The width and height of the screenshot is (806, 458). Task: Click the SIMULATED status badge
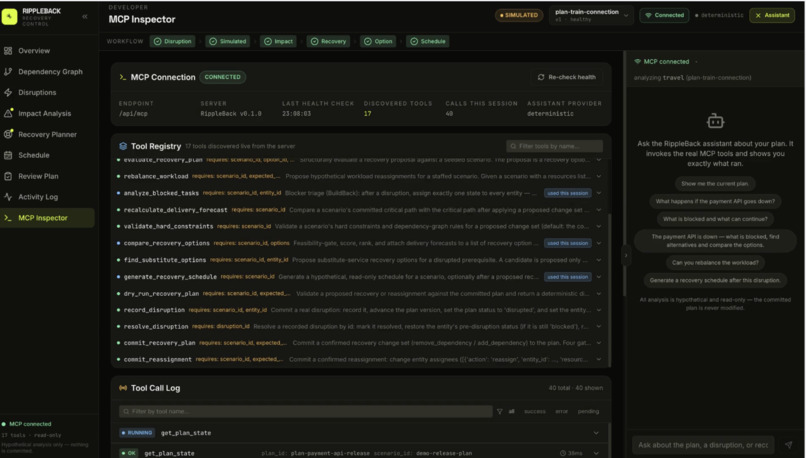click(x=519, y=15)
